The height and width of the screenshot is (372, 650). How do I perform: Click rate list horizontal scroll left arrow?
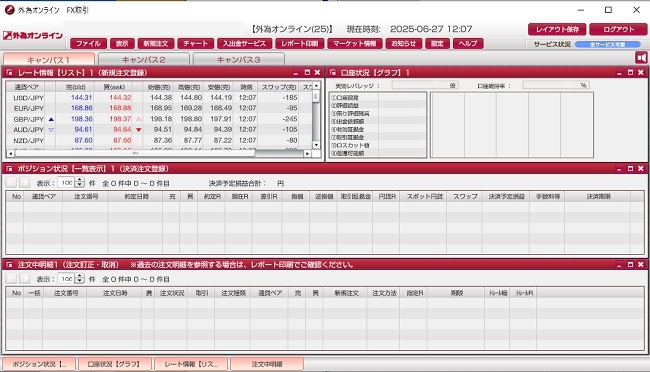[11, 153]
